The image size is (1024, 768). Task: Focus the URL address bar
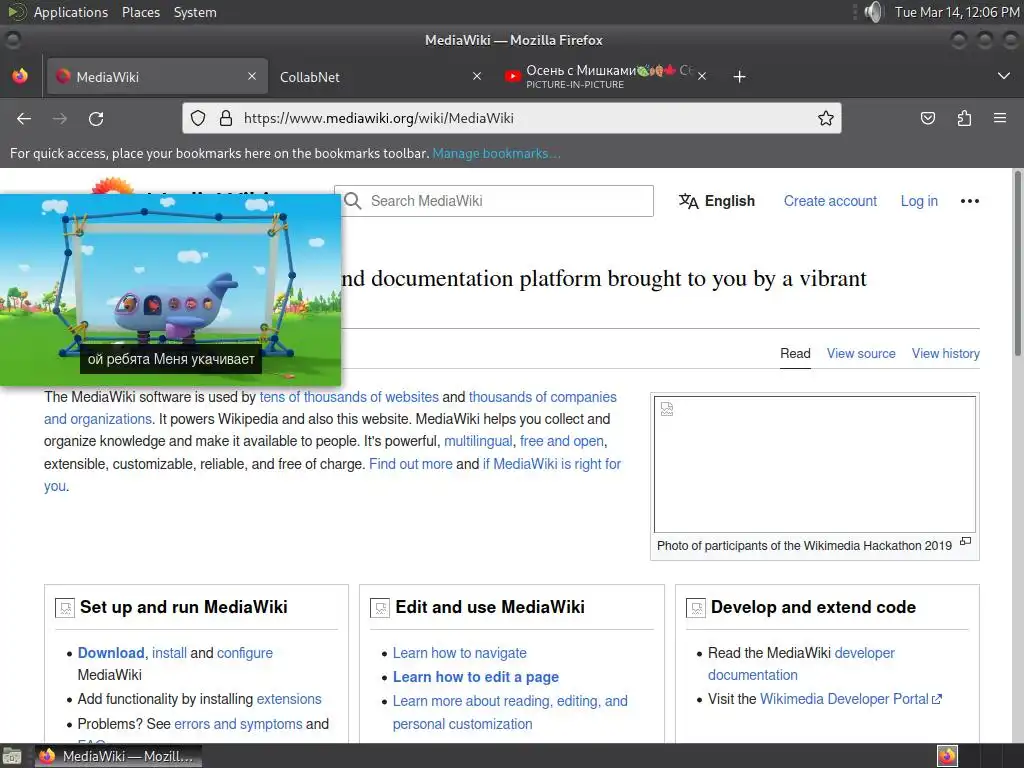511,118
